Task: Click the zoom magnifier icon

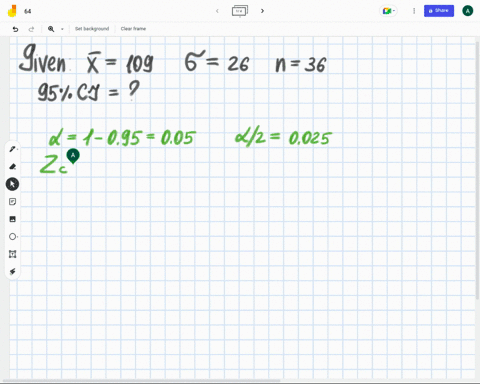Action: (x=51, y=29)
